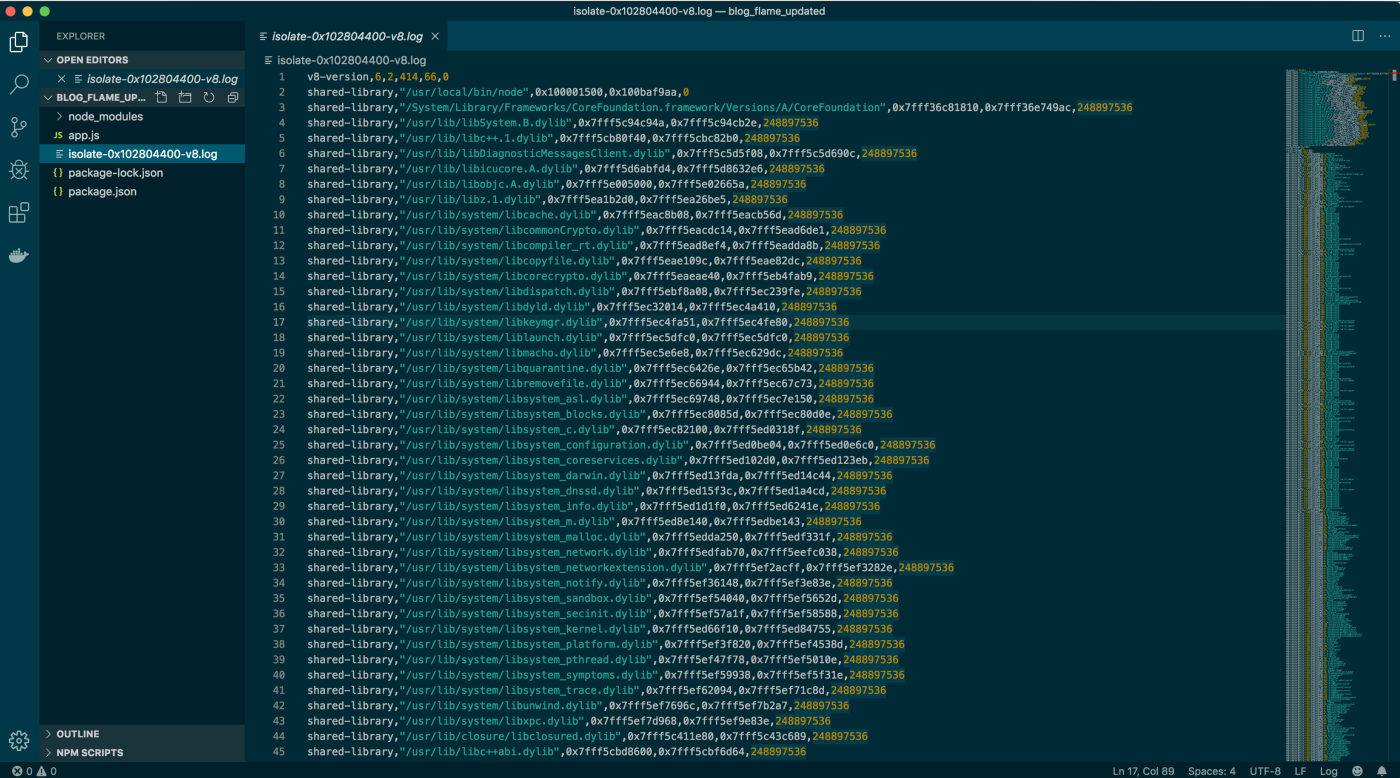
Task: Click the feedback smiley in status bar
Action: 1357,771
